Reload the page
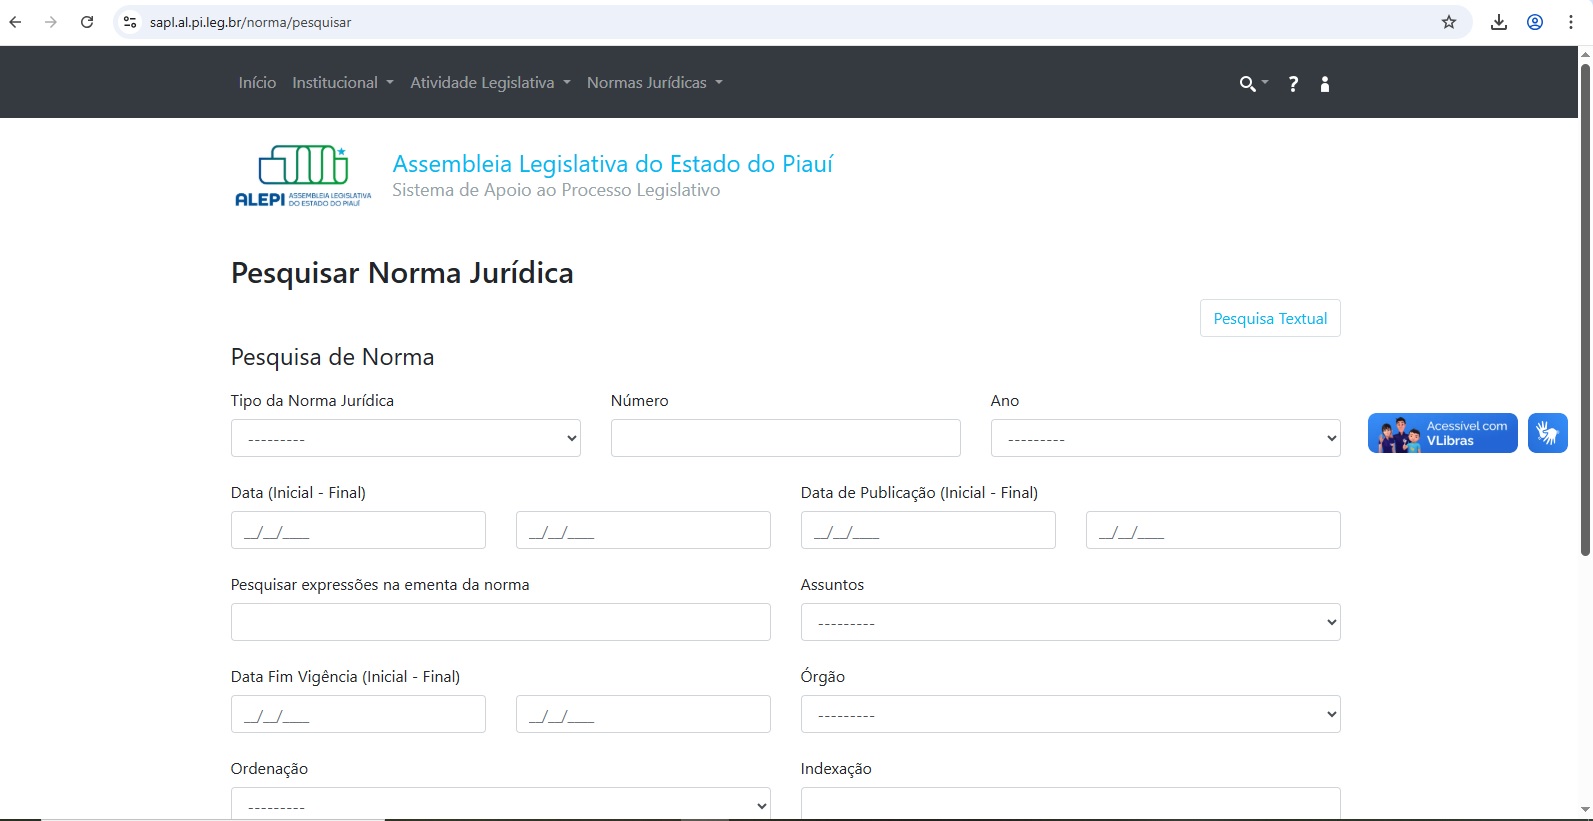 tap(87, 22)
